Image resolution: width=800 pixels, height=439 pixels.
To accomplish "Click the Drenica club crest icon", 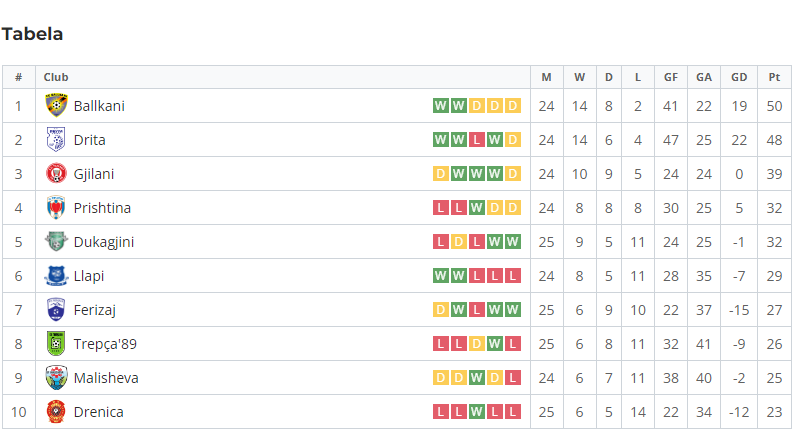I will pyautogui.click(x=56, y=411).
